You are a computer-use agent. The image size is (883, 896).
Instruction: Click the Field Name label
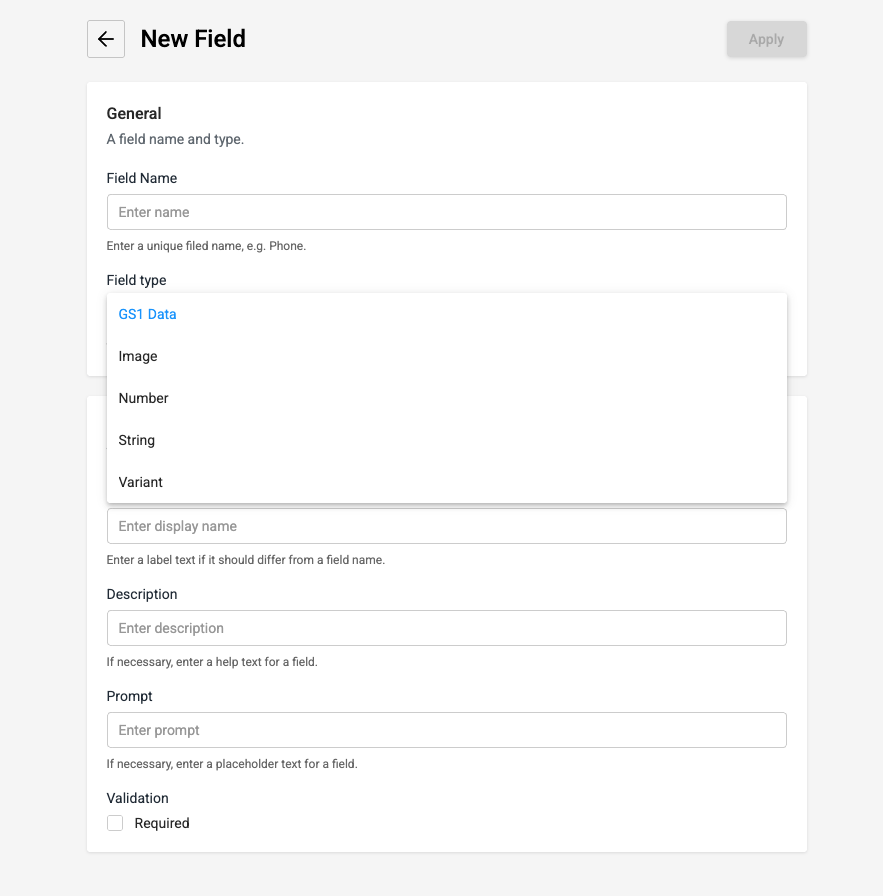click(142, 178)
